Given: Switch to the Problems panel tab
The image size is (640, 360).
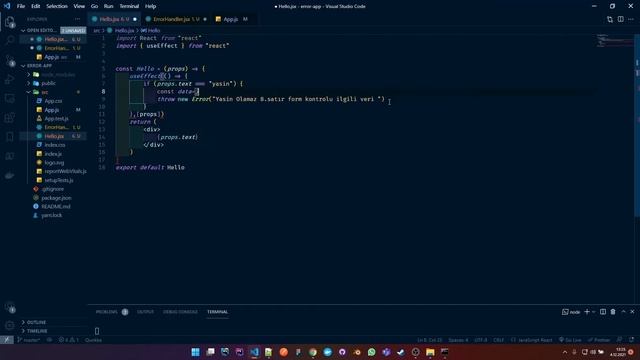Looking at the screenshot, I should [107, 312].
